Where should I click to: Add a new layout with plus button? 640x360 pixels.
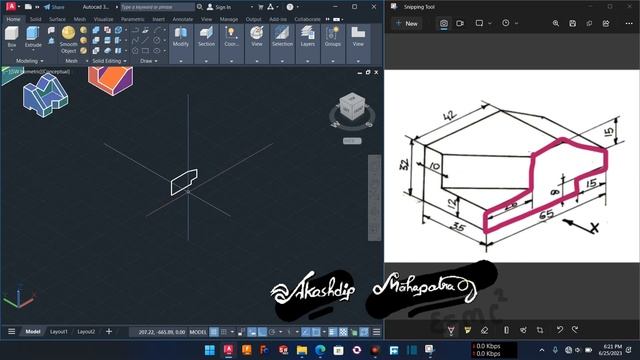pyautogui.click(x=109, y=331)
